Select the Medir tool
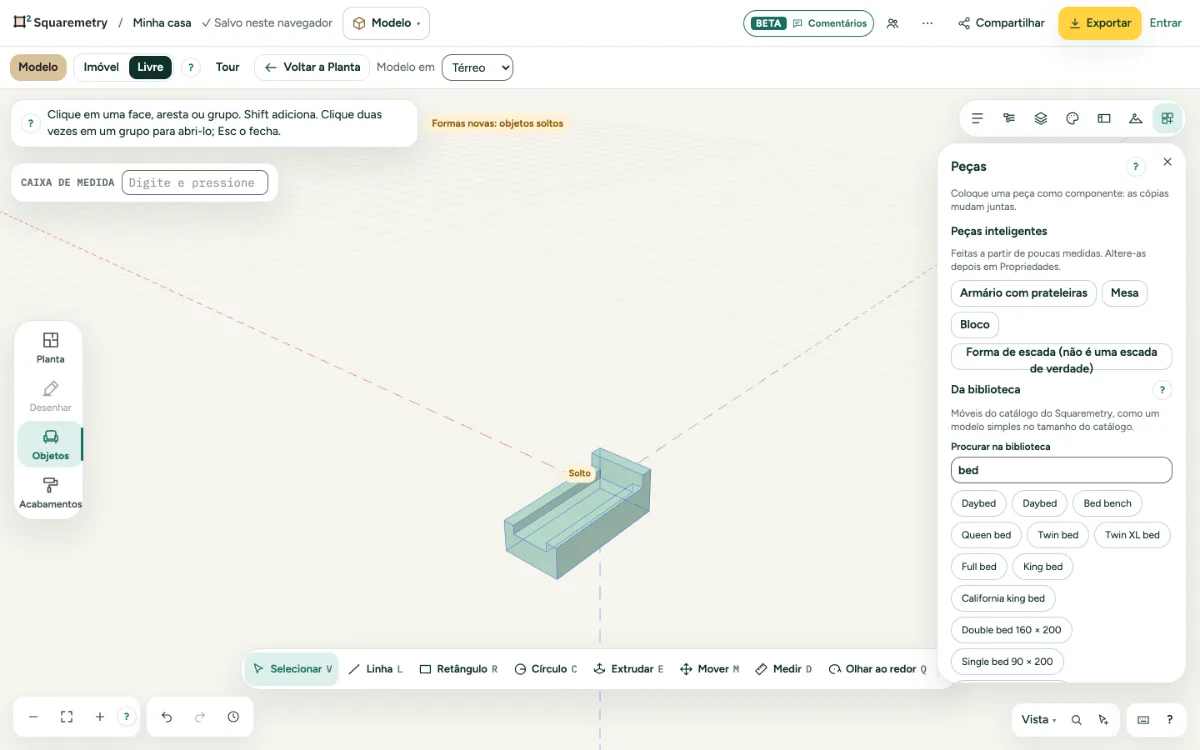This screenshot has width=1200, height=750. tap(783, 669)
